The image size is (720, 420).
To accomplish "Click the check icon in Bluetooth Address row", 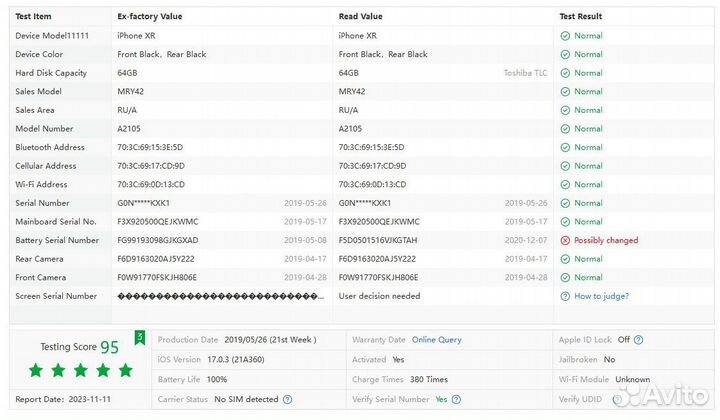I will [565, 147].
